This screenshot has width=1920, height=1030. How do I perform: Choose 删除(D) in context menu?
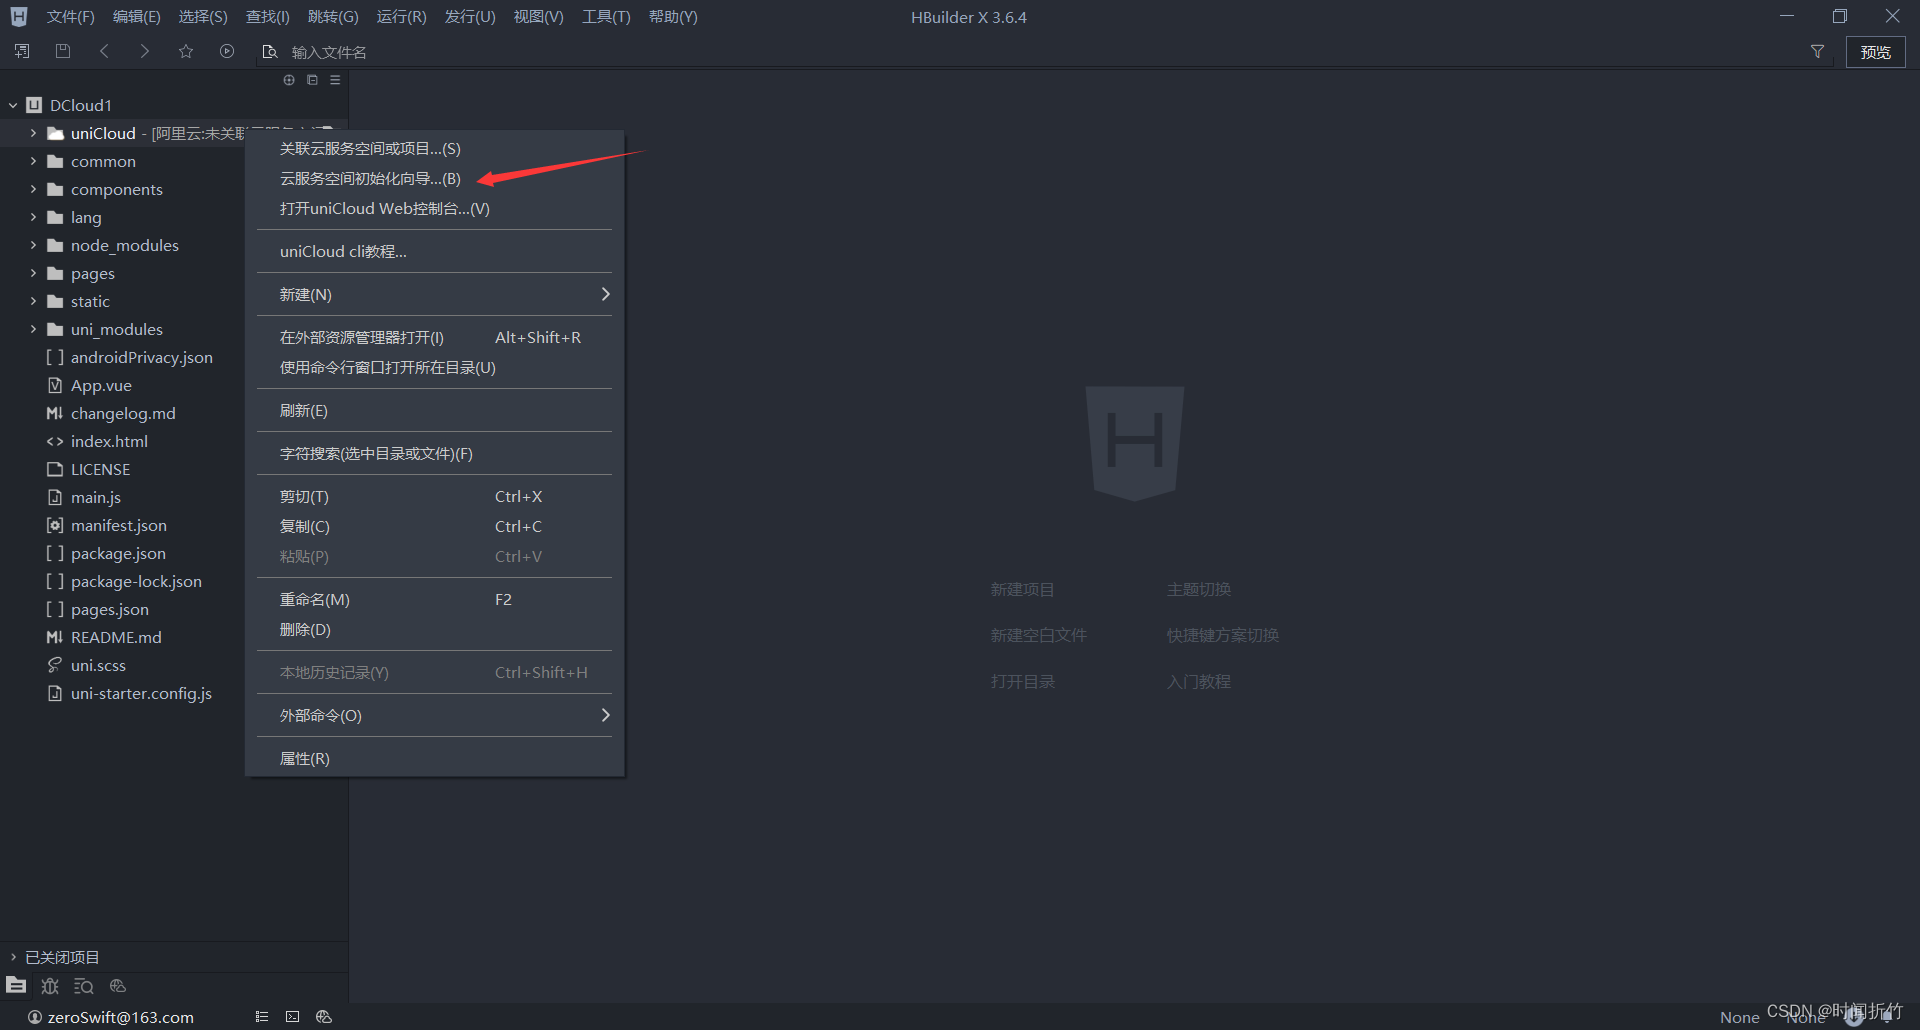(x=434, y=629)
